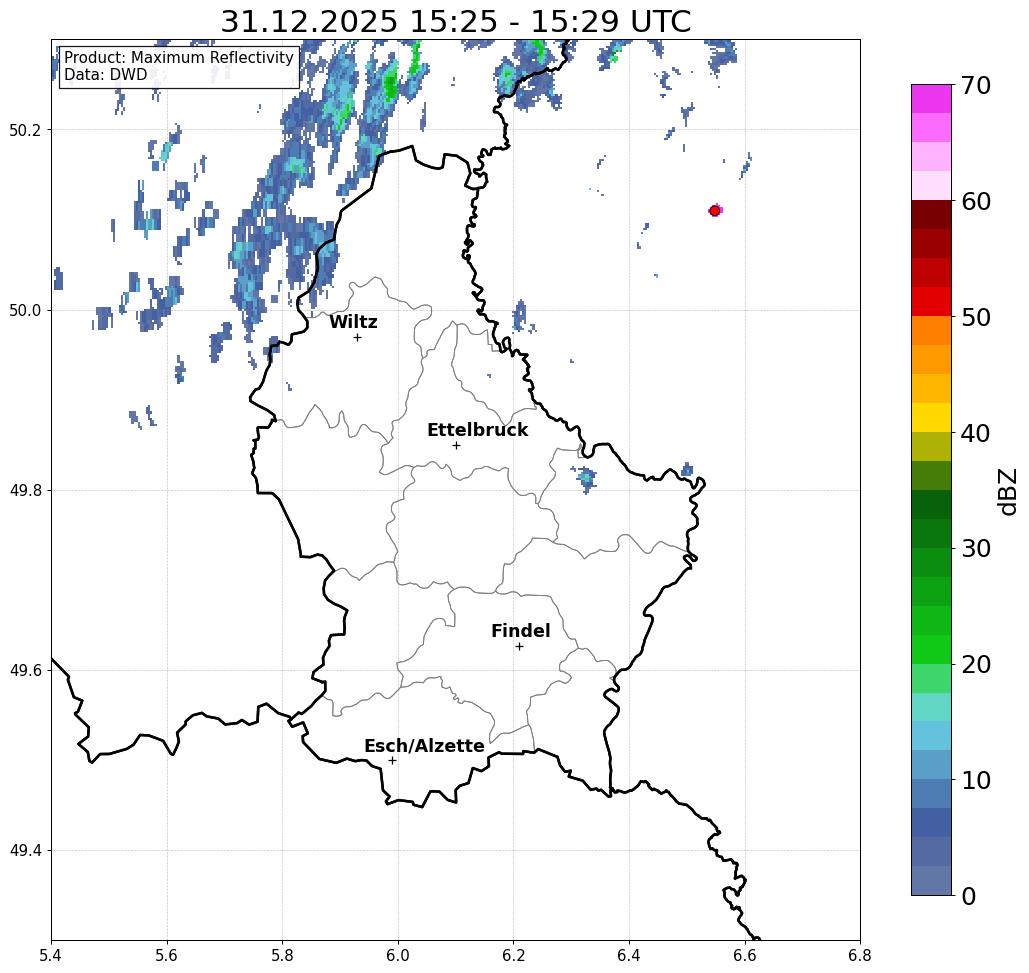Click the latitude label 49.4
Viewport: 1029px width, 973px height.
click(25, 851)
